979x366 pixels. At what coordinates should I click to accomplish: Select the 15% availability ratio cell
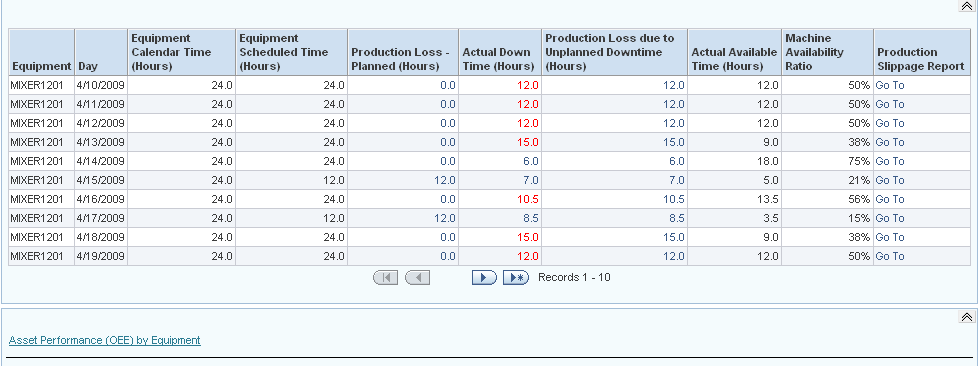pos(827,219)
